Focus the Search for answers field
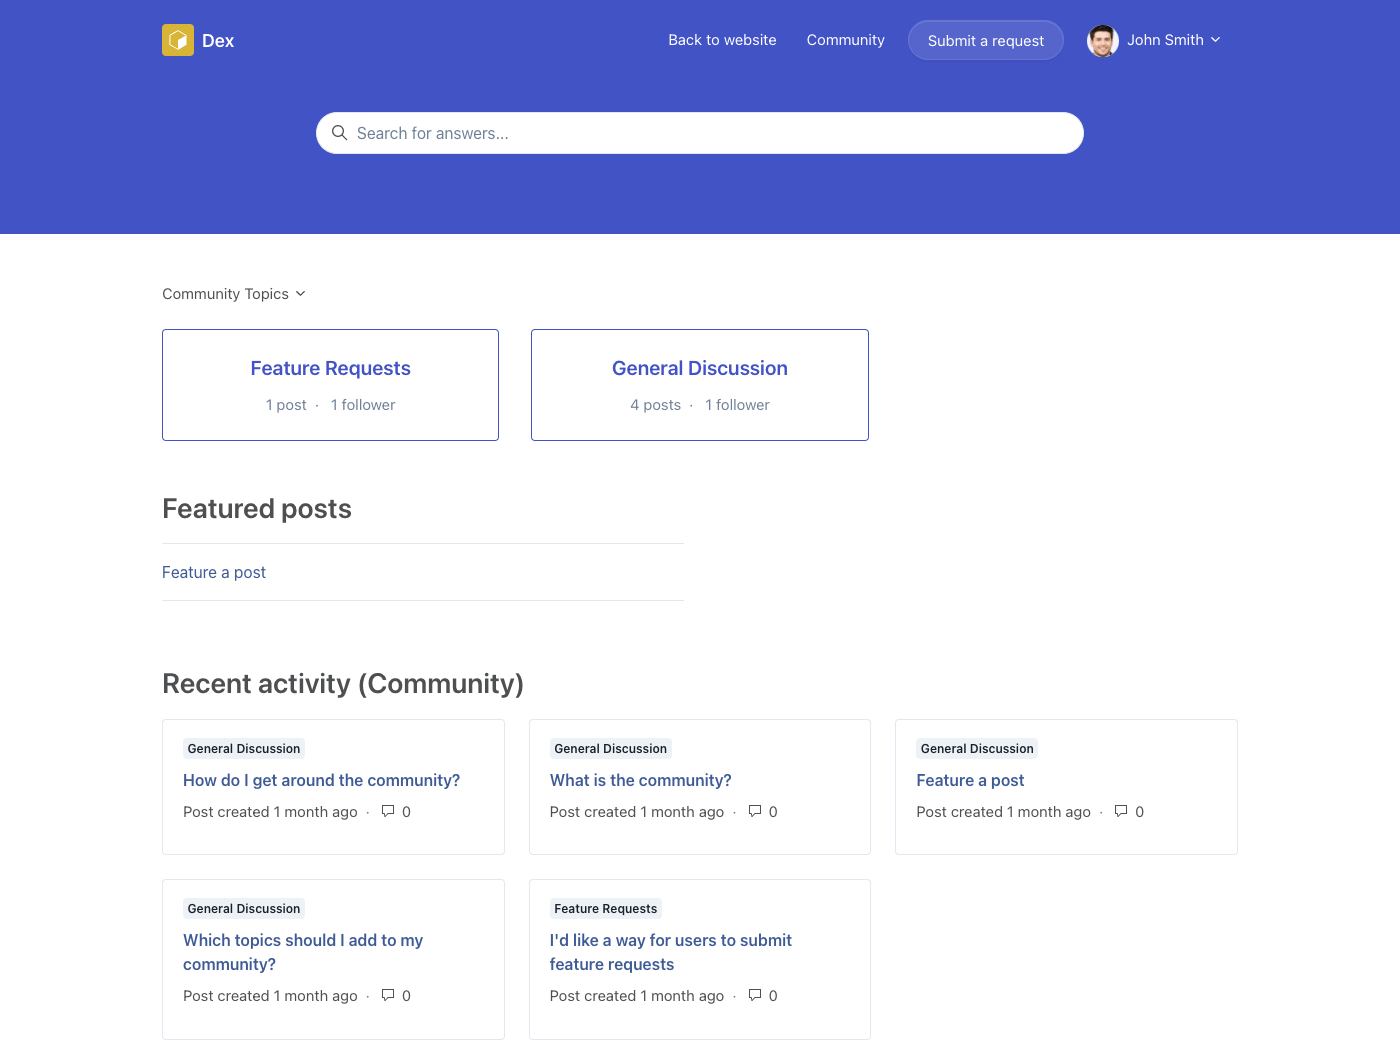This screenshot has height=1040, width=1400. point(700,133)
